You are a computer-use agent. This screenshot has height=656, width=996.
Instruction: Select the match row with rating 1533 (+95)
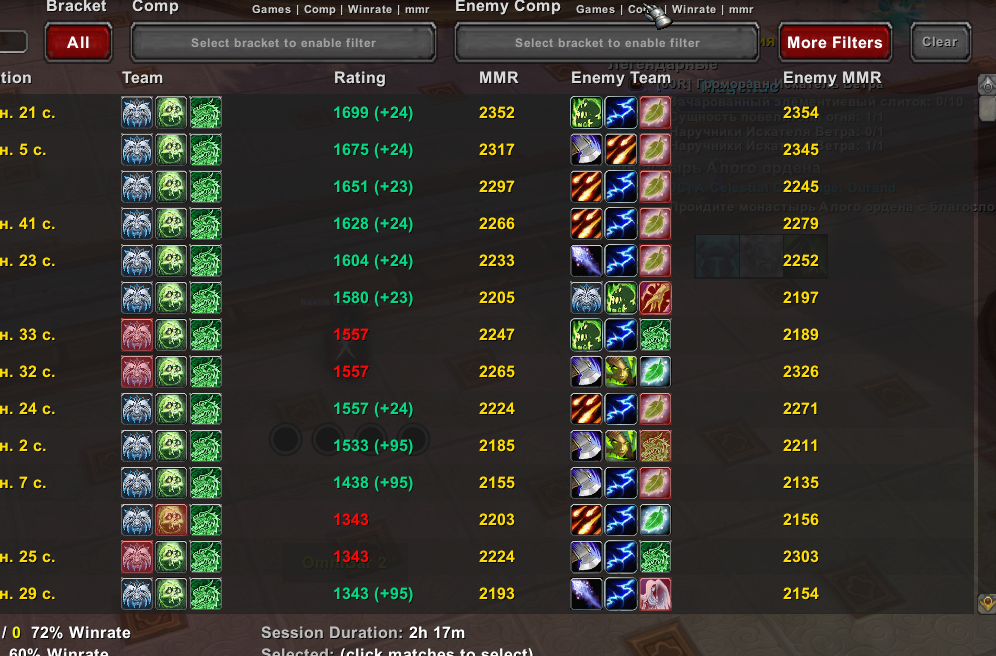488,446
